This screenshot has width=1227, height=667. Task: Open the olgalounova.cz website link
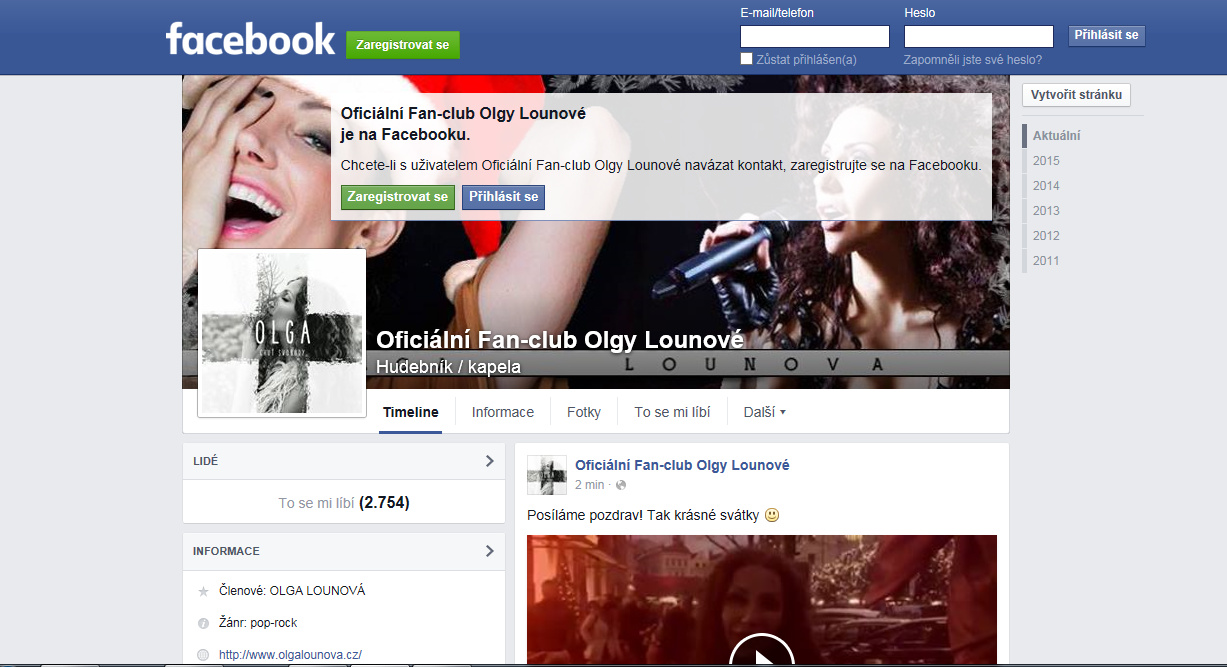coord(290,655)
